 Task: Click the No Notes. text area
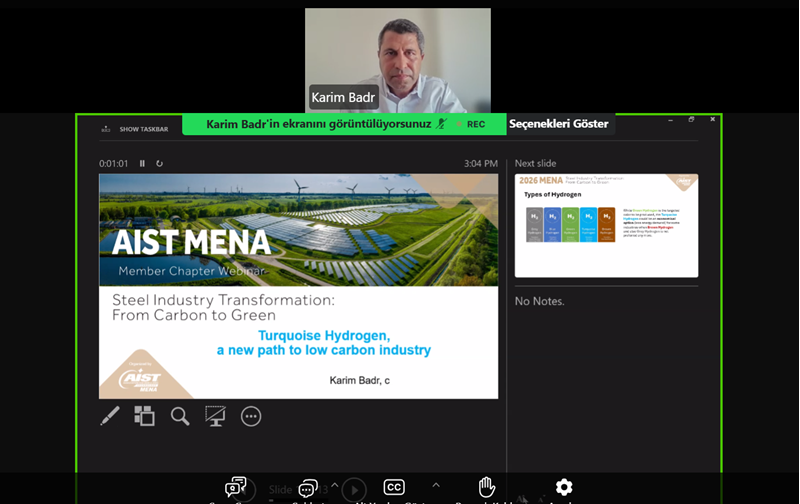click(539, 301)
